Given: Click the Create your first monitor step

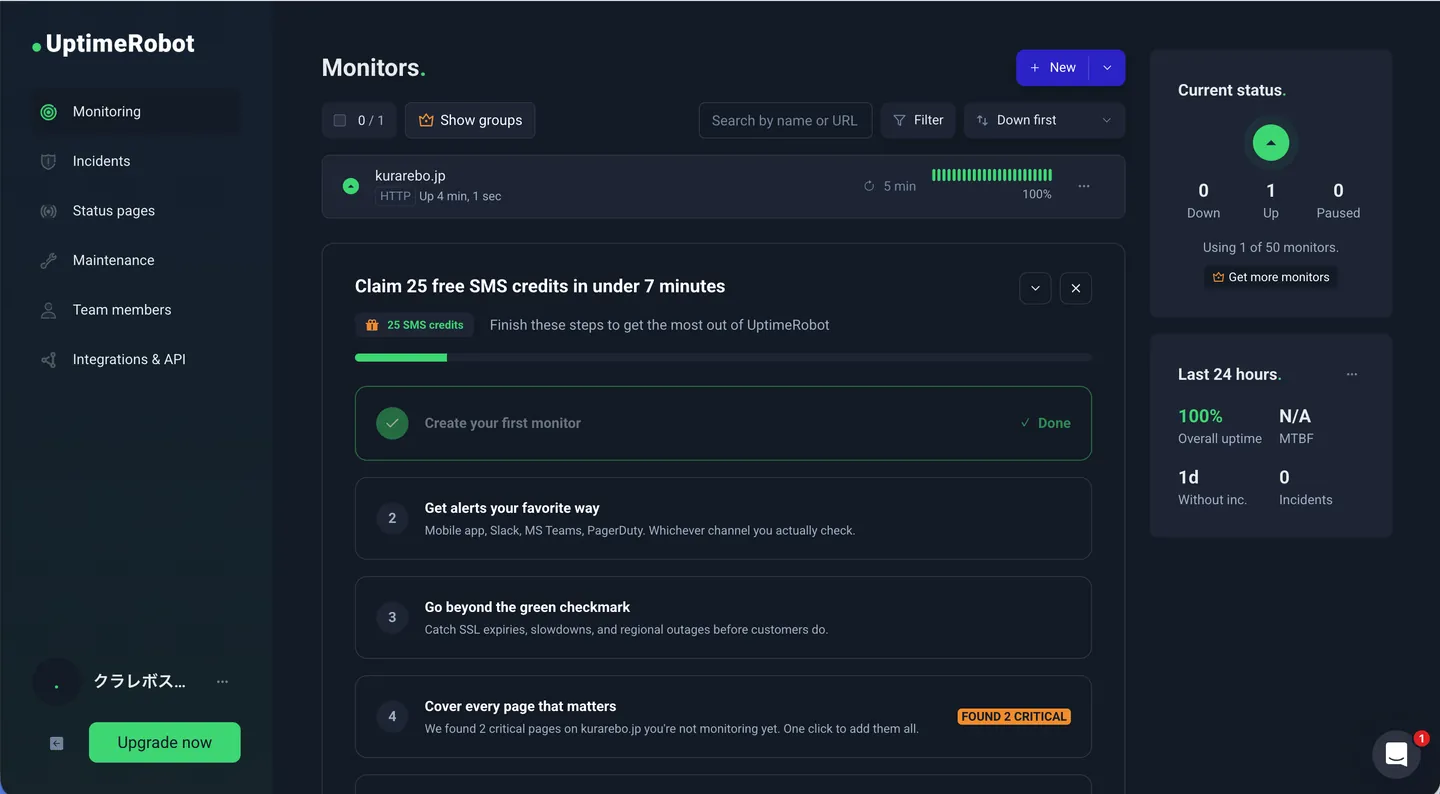Looking at the screenshot, I should [723, 423].
